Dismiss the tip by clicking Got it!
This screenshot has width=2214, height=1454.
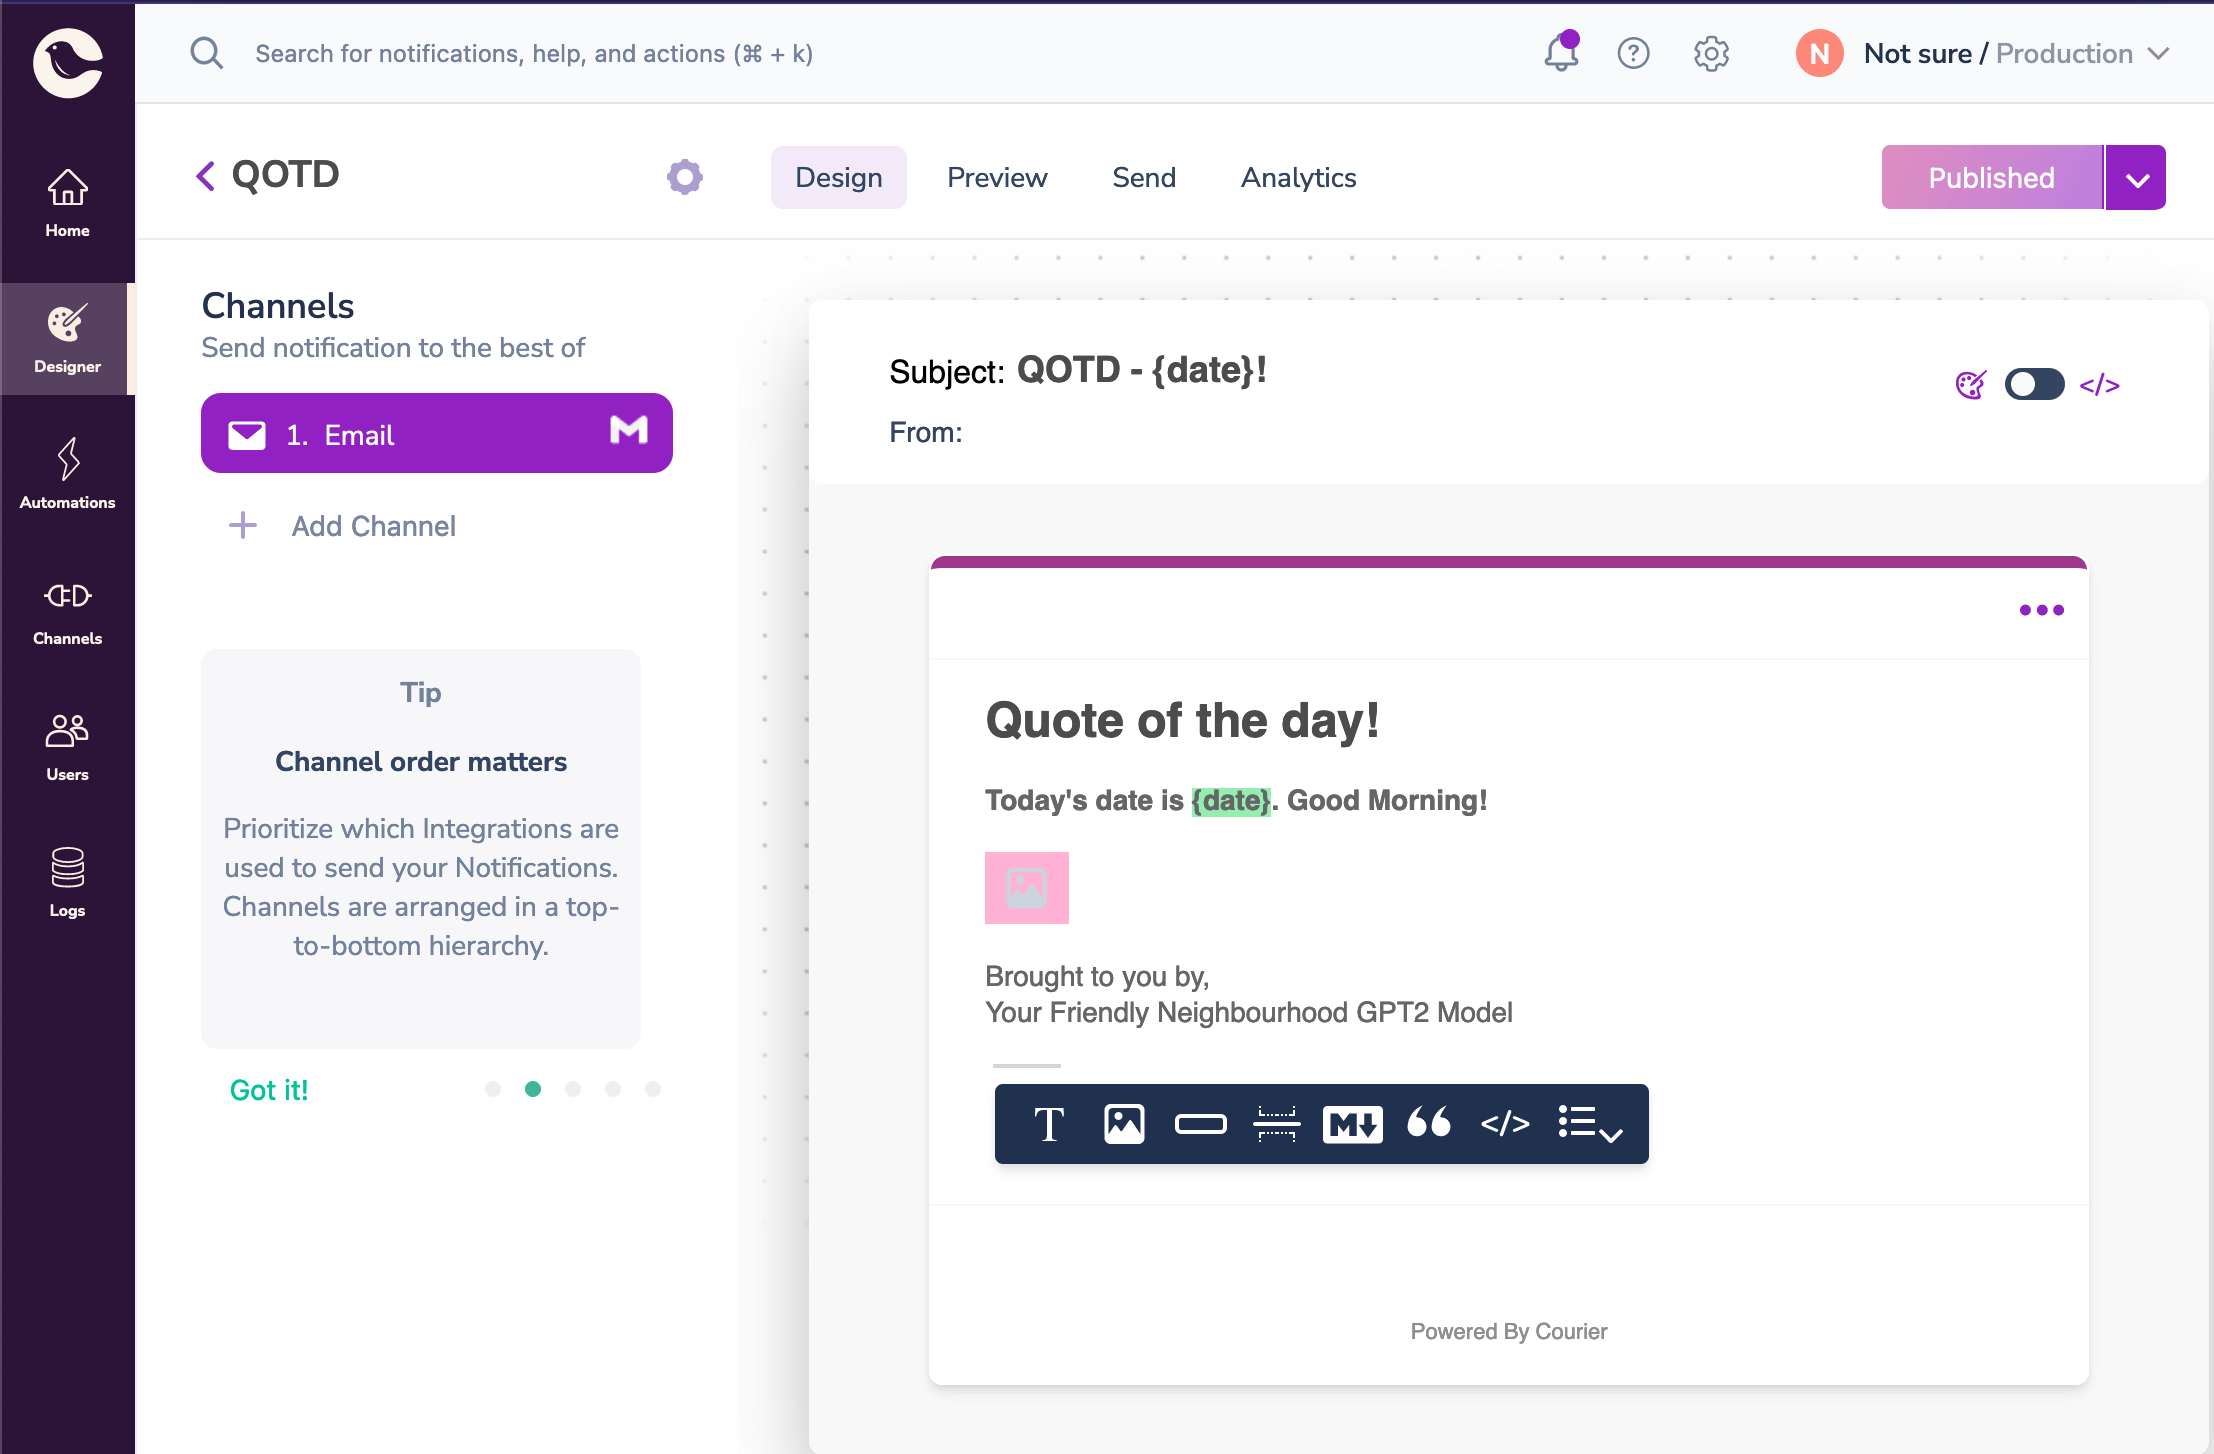269,1089
